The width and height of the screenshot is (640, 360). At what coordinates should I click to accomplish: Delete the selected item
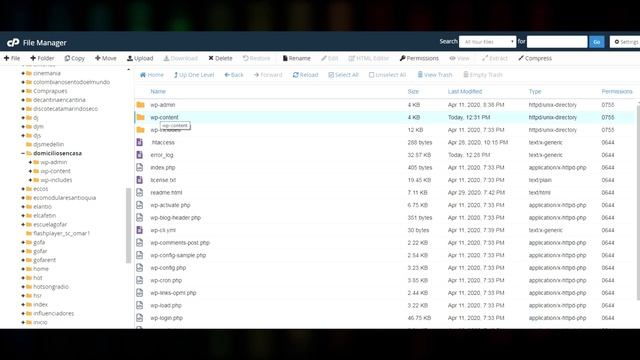coord(220,58)
